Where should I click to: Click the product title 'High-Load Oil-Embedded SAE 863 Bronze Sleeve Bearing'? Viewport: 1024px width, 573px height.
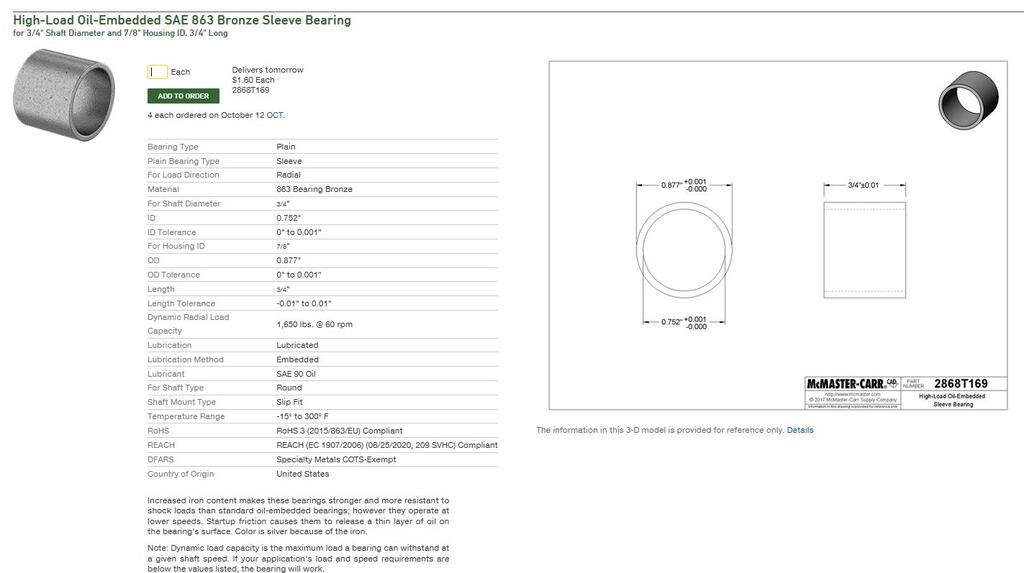tap(182, 20)
